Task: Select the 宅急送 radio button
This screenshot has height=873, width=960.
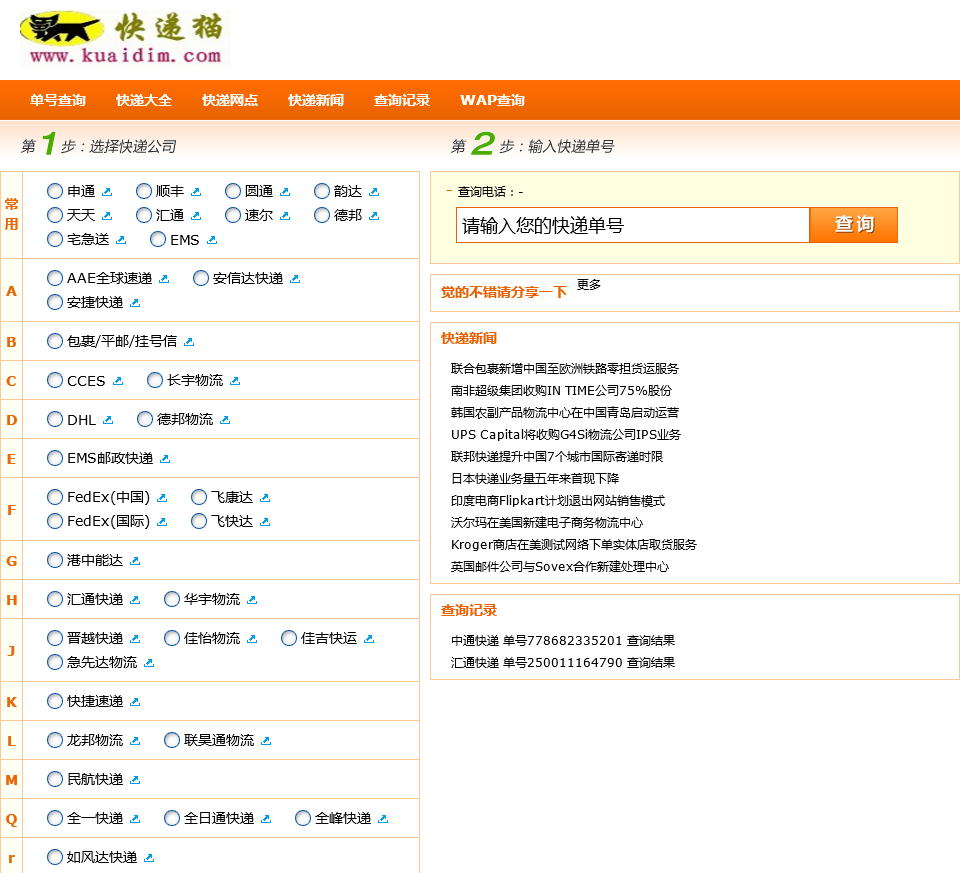Action: 55,239
